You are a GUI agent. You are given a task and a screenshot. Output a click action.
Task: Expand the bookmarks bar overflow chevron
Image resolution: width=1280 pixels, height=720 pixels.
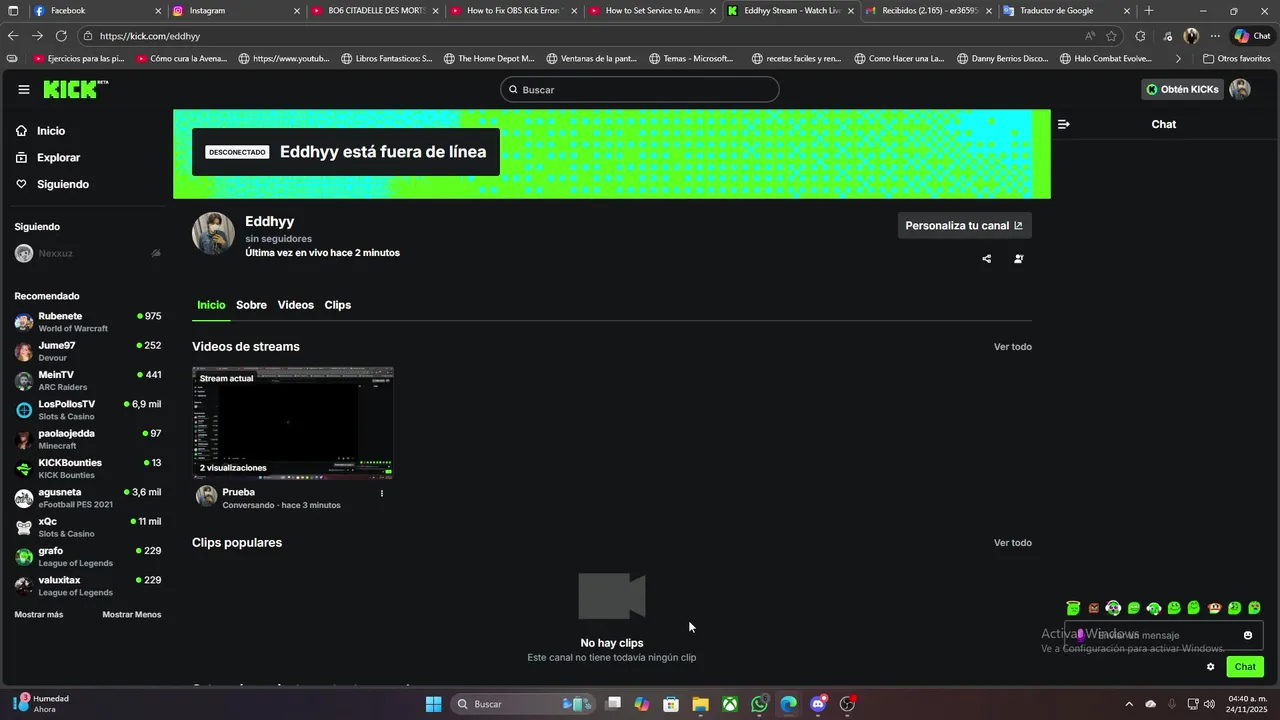click(x=1178, y=58)
